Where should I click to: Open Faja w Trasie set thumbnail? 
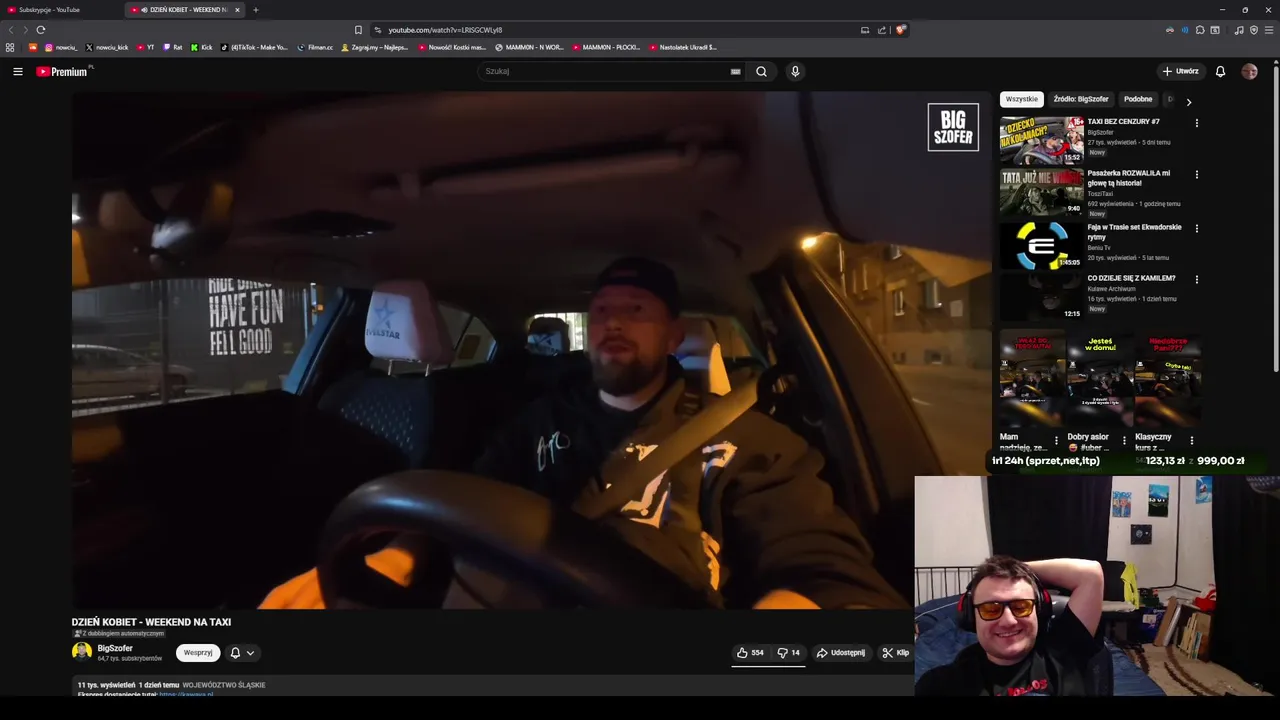(x=1042, y=245)
